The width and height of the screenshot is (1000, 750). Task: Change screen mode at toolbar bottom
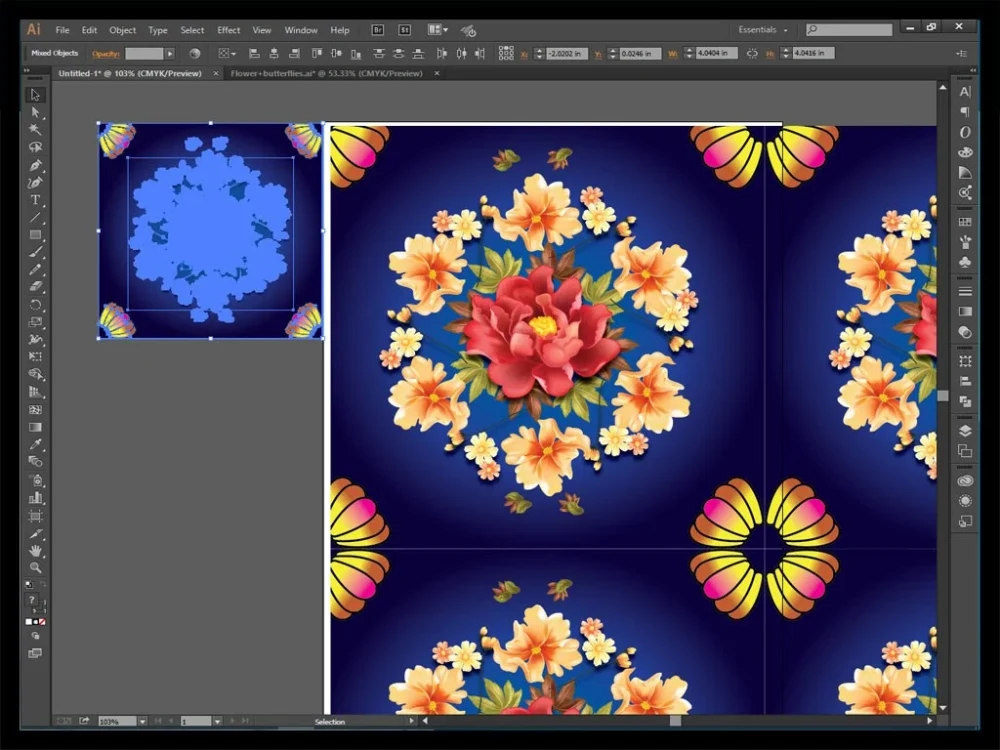(x=35, y=653)
